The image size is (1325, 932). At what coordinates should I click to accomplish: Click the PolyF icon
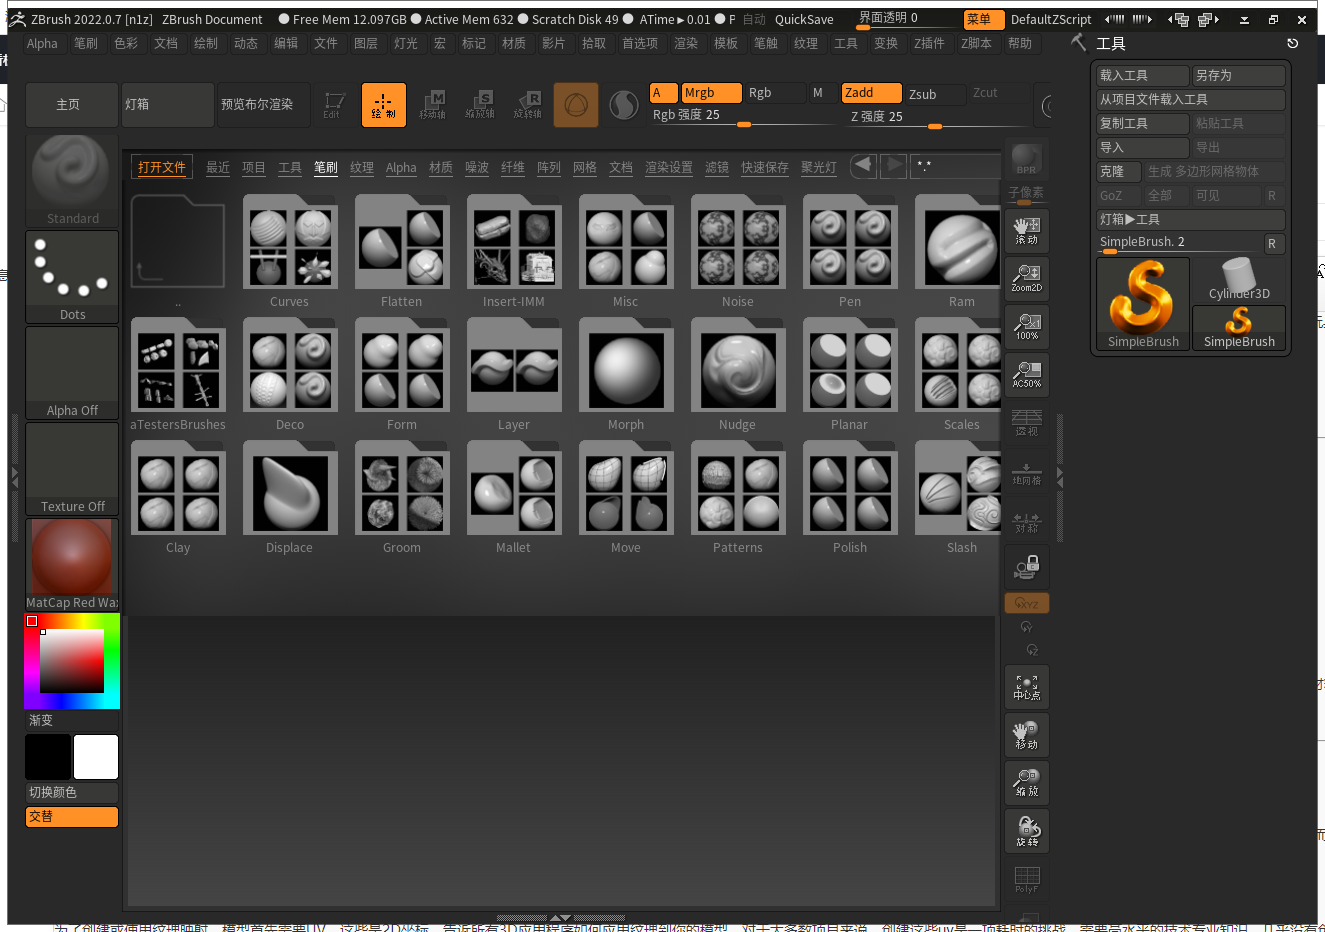(1027, 880)
